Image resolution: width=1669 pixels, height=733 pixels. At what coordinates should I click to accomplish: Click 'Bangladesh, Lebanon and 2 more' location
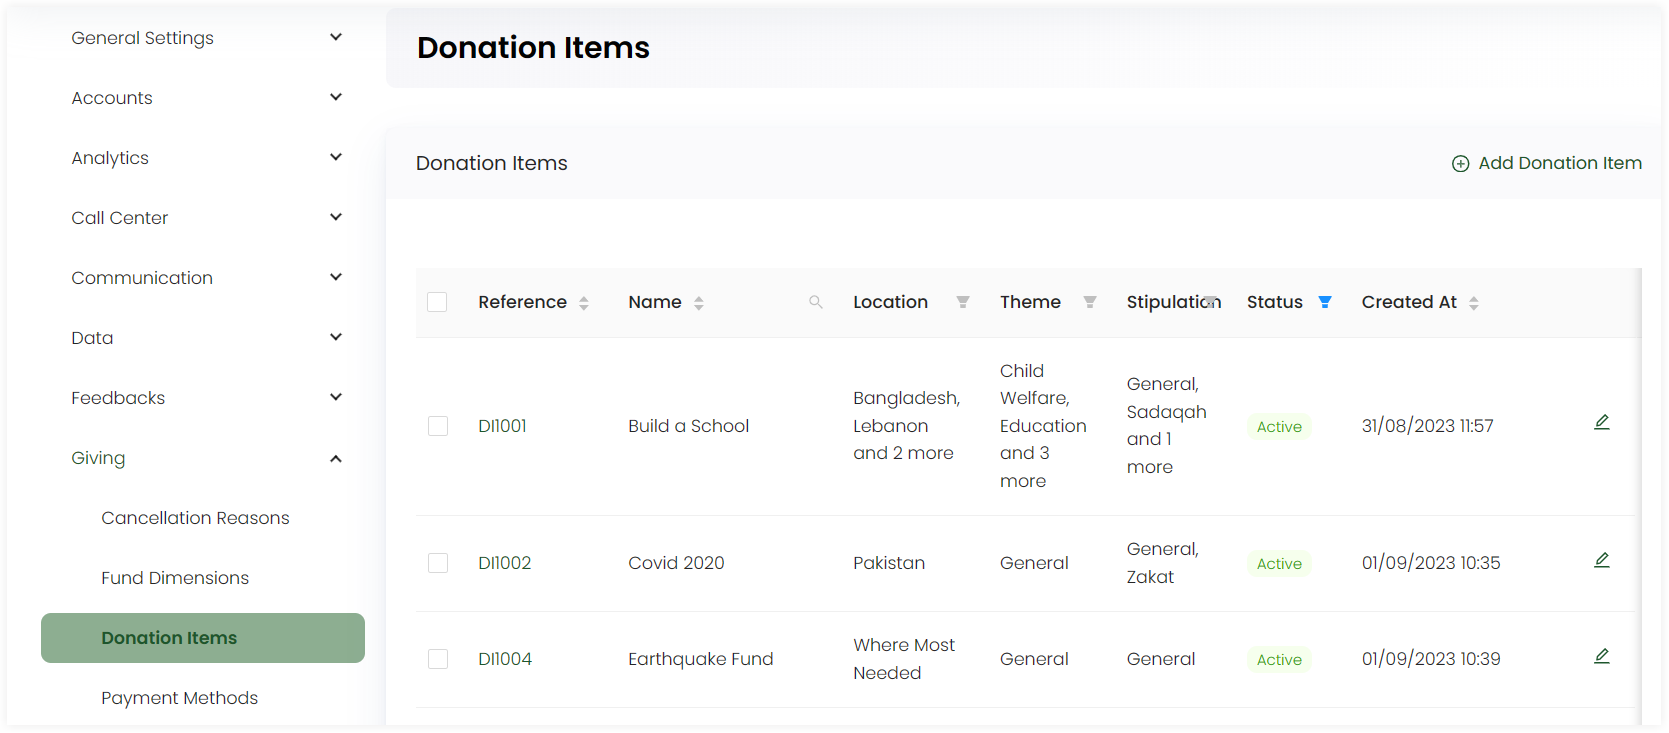tap(906, 426)
